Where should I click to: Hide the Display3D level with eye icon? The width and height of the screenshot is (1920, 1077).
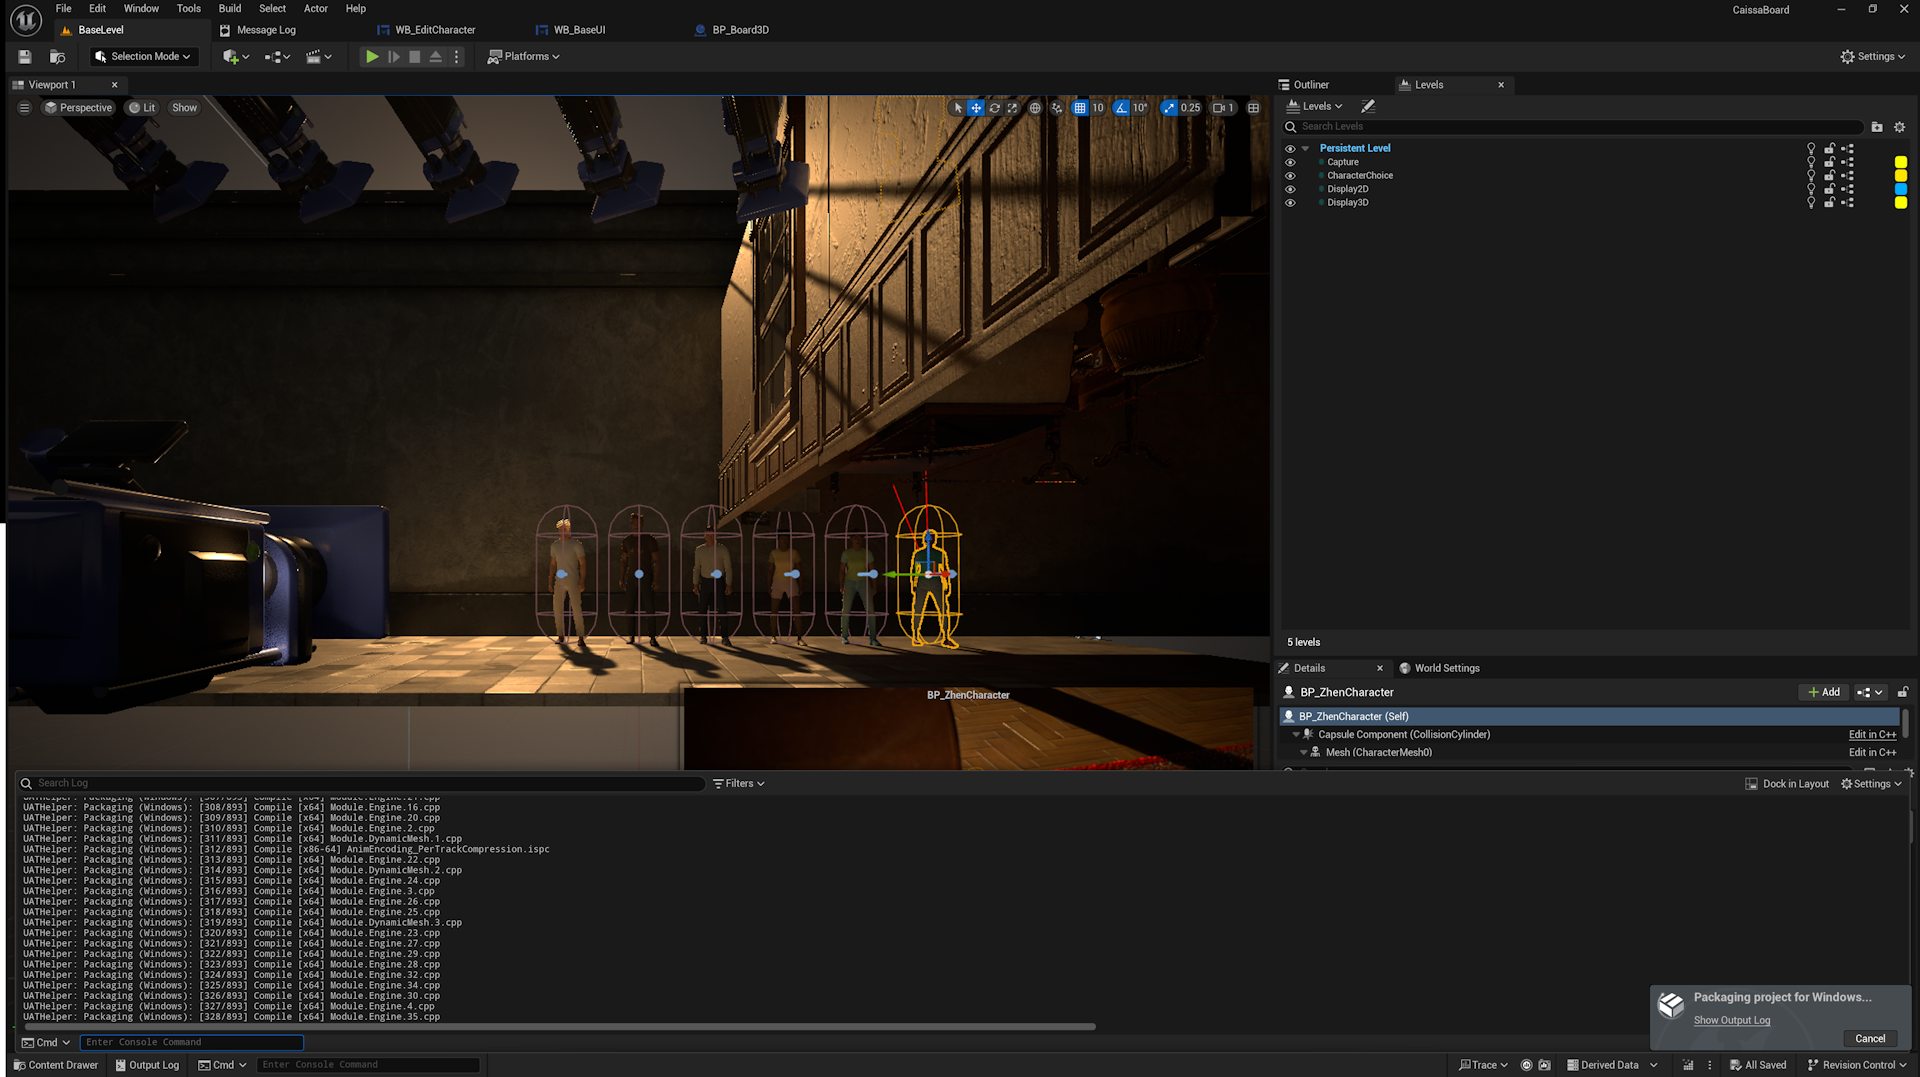click(x=1290, y=203)
